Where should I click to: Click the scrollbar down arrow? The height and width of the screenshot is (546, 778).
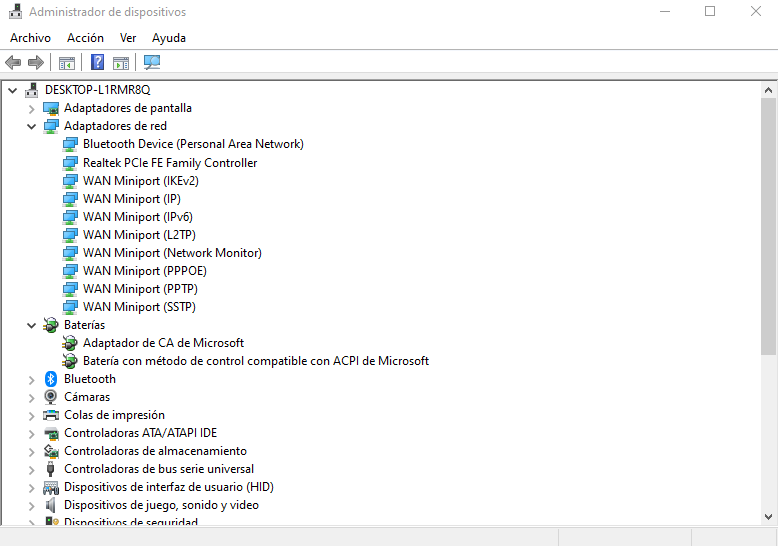tap(768, 517)
